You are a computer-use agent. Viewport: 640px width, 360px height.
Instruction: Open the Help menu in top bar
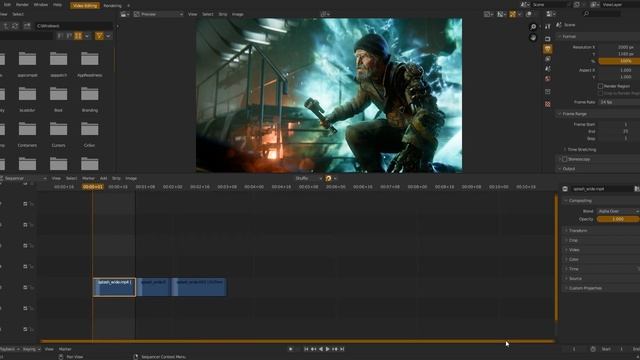[x=58, y=5]
